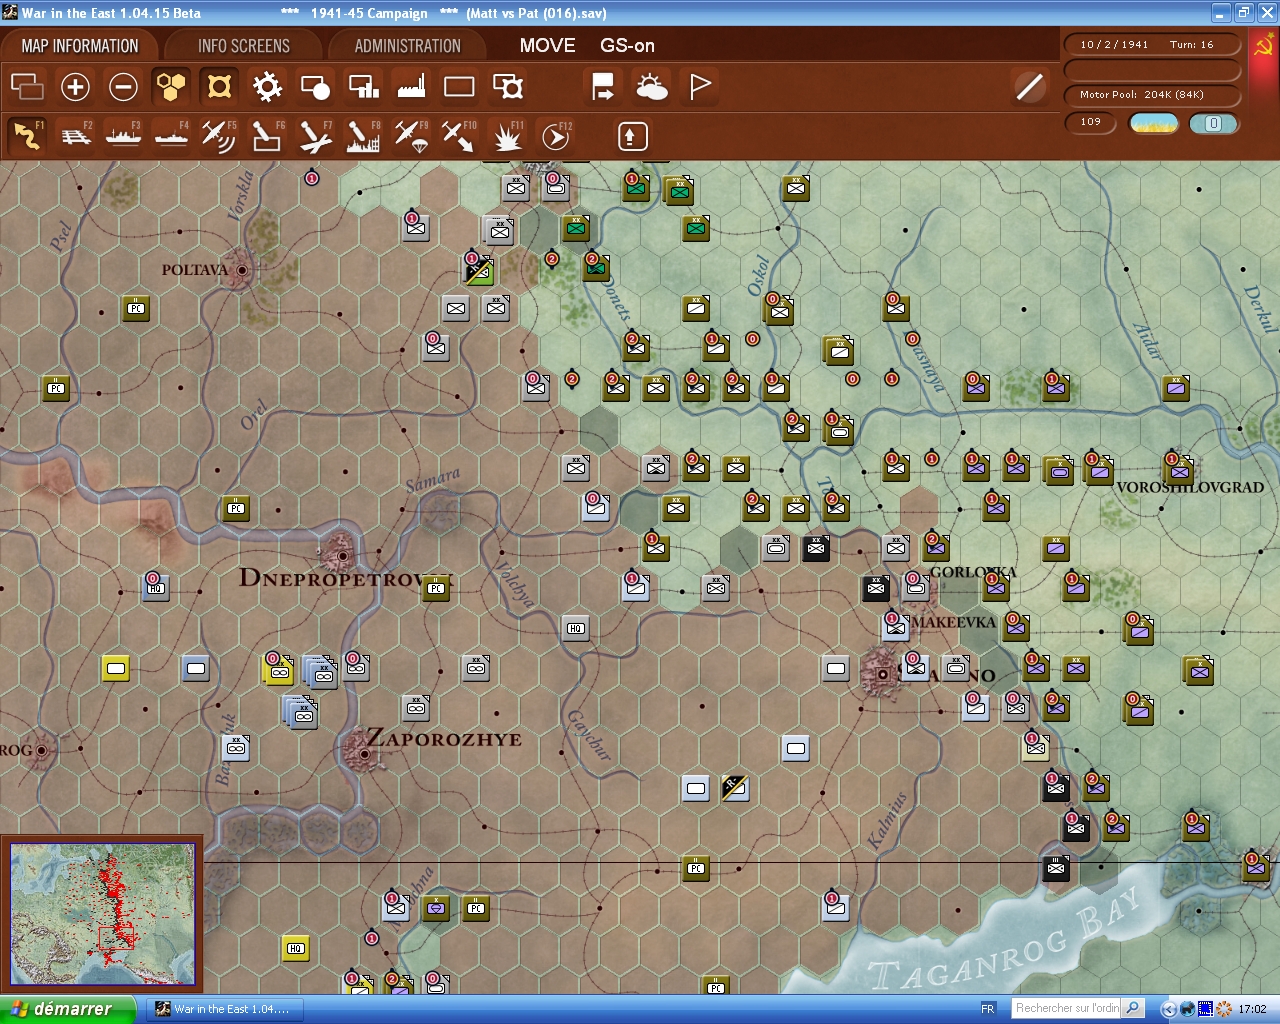
Task: Select Bomb city mode (F8)
Action: coord(363,136)
